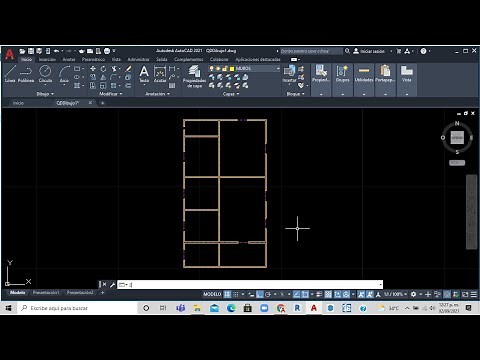The height and width of the screenshot is (360, 480).
Task: Click the Tabla (table) annotation icon
Action: [x=172, y=86]
